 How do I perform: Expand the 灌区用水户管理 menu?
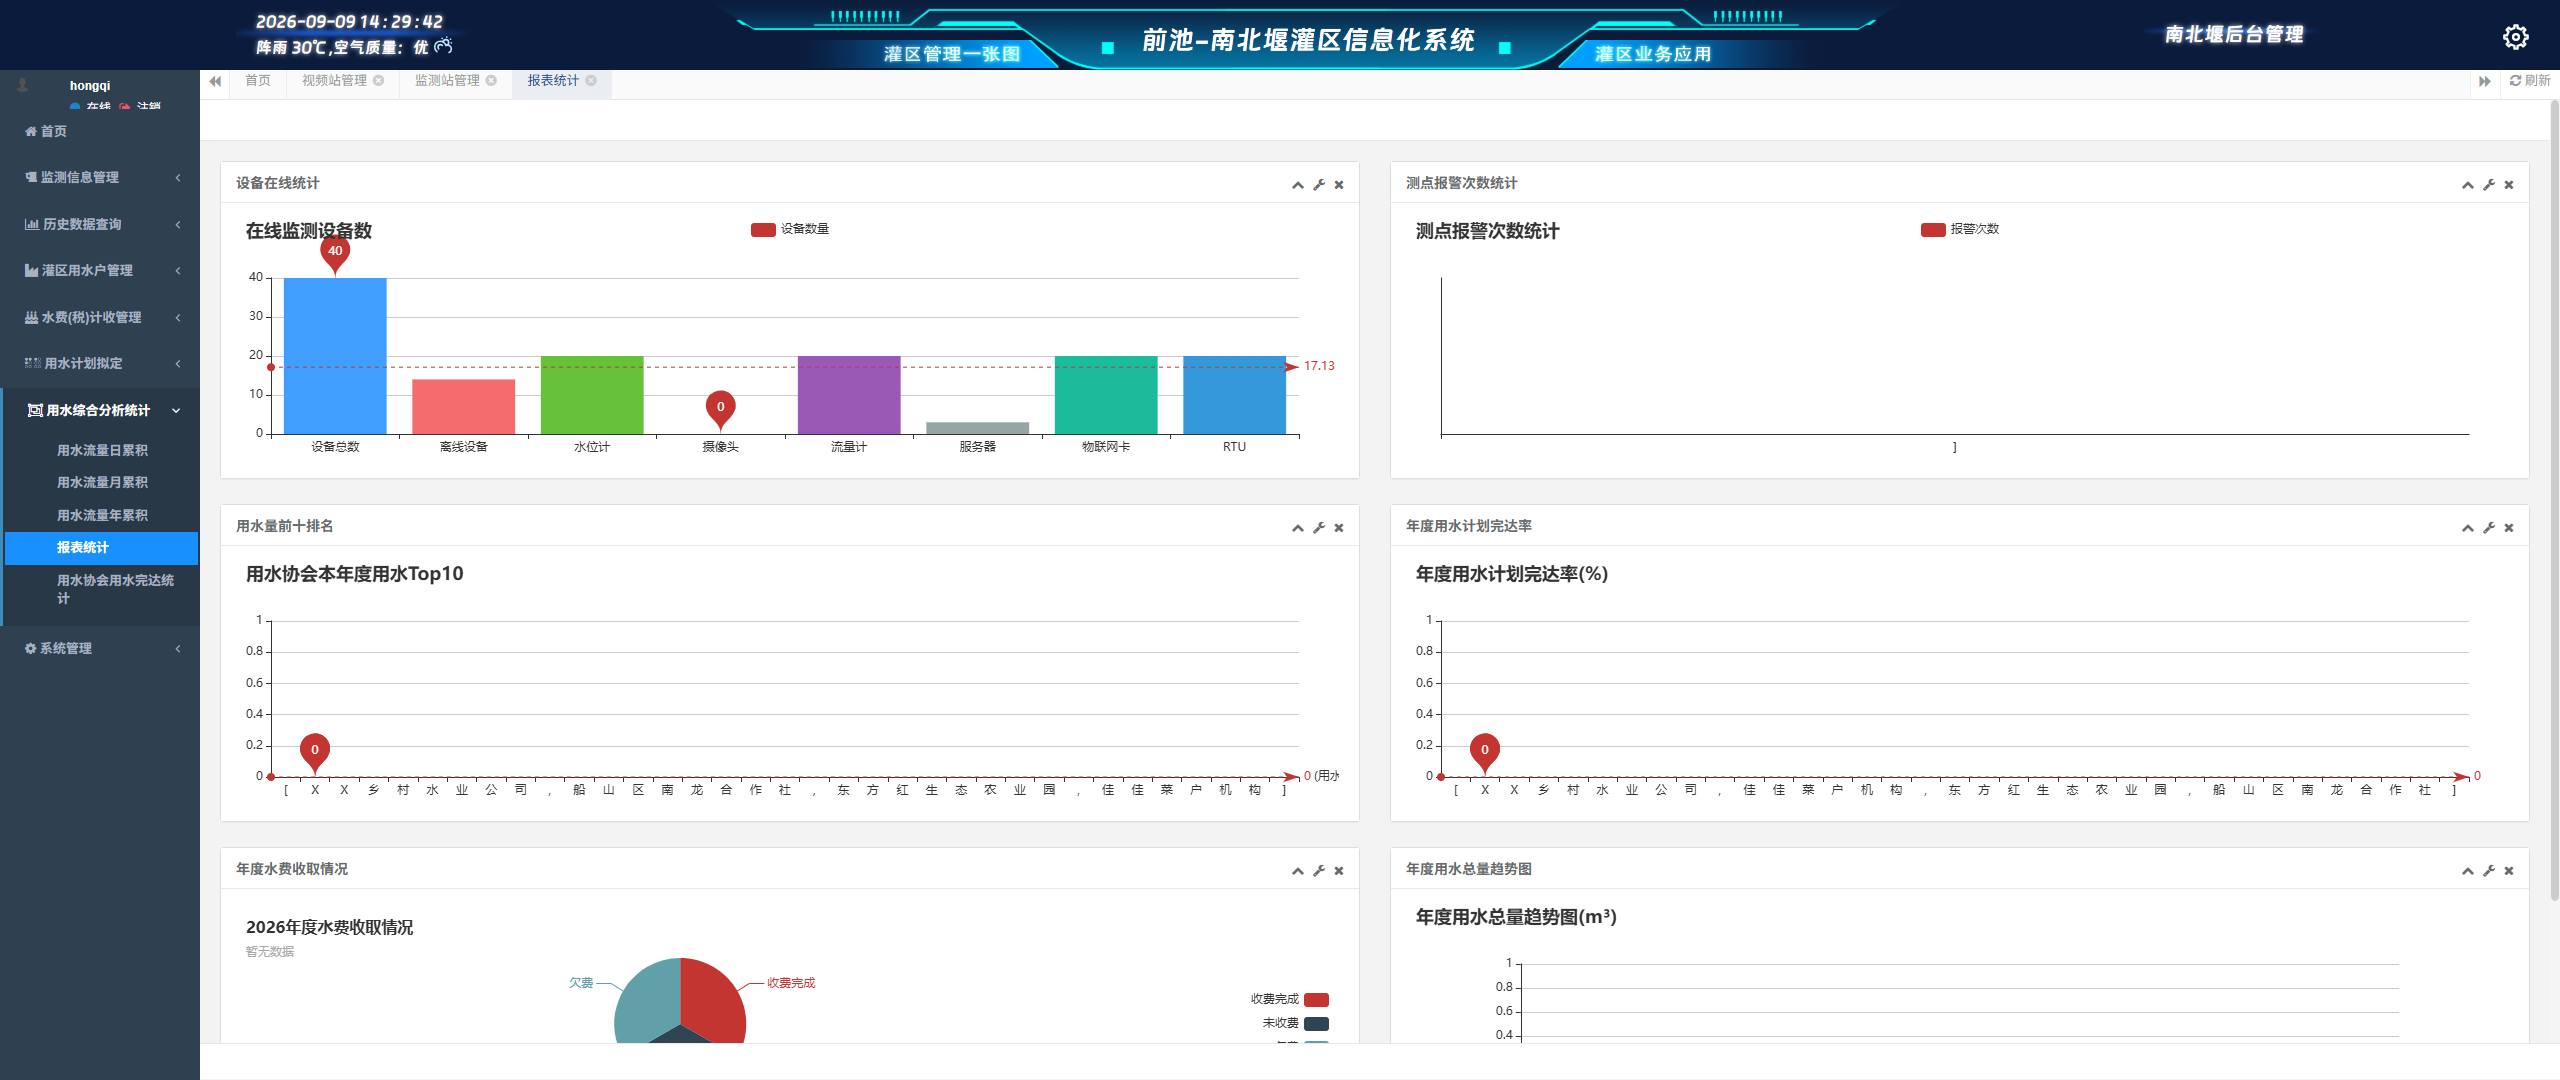coord(100,271)
